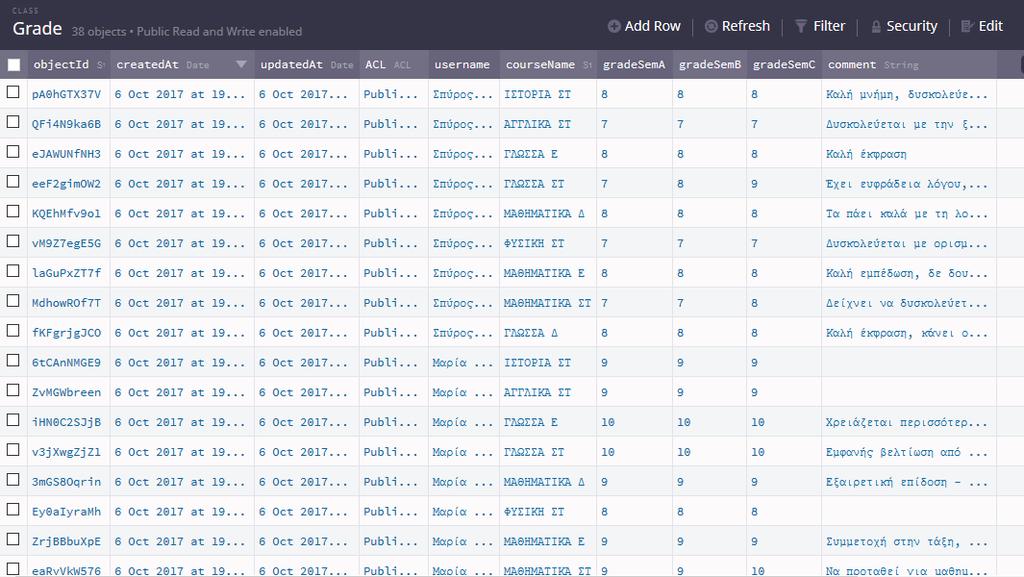Click the Grade class title
The image size is (1024, 577).
coord(37,29)
